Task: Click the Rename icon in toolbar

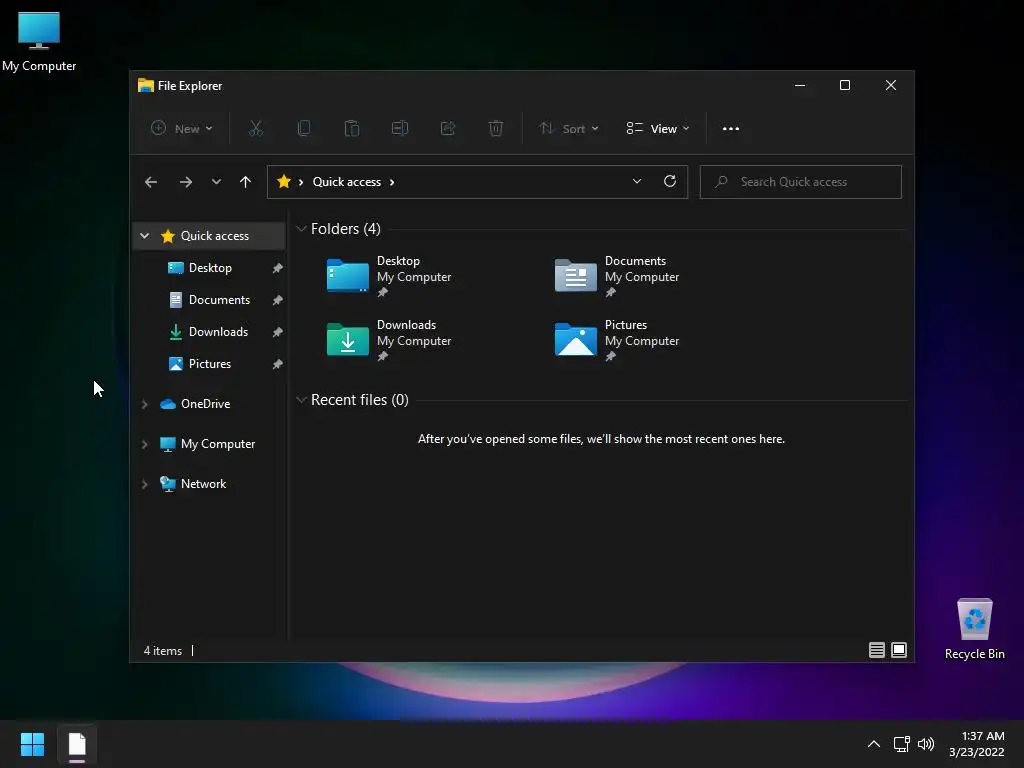Action: (400, 129)
